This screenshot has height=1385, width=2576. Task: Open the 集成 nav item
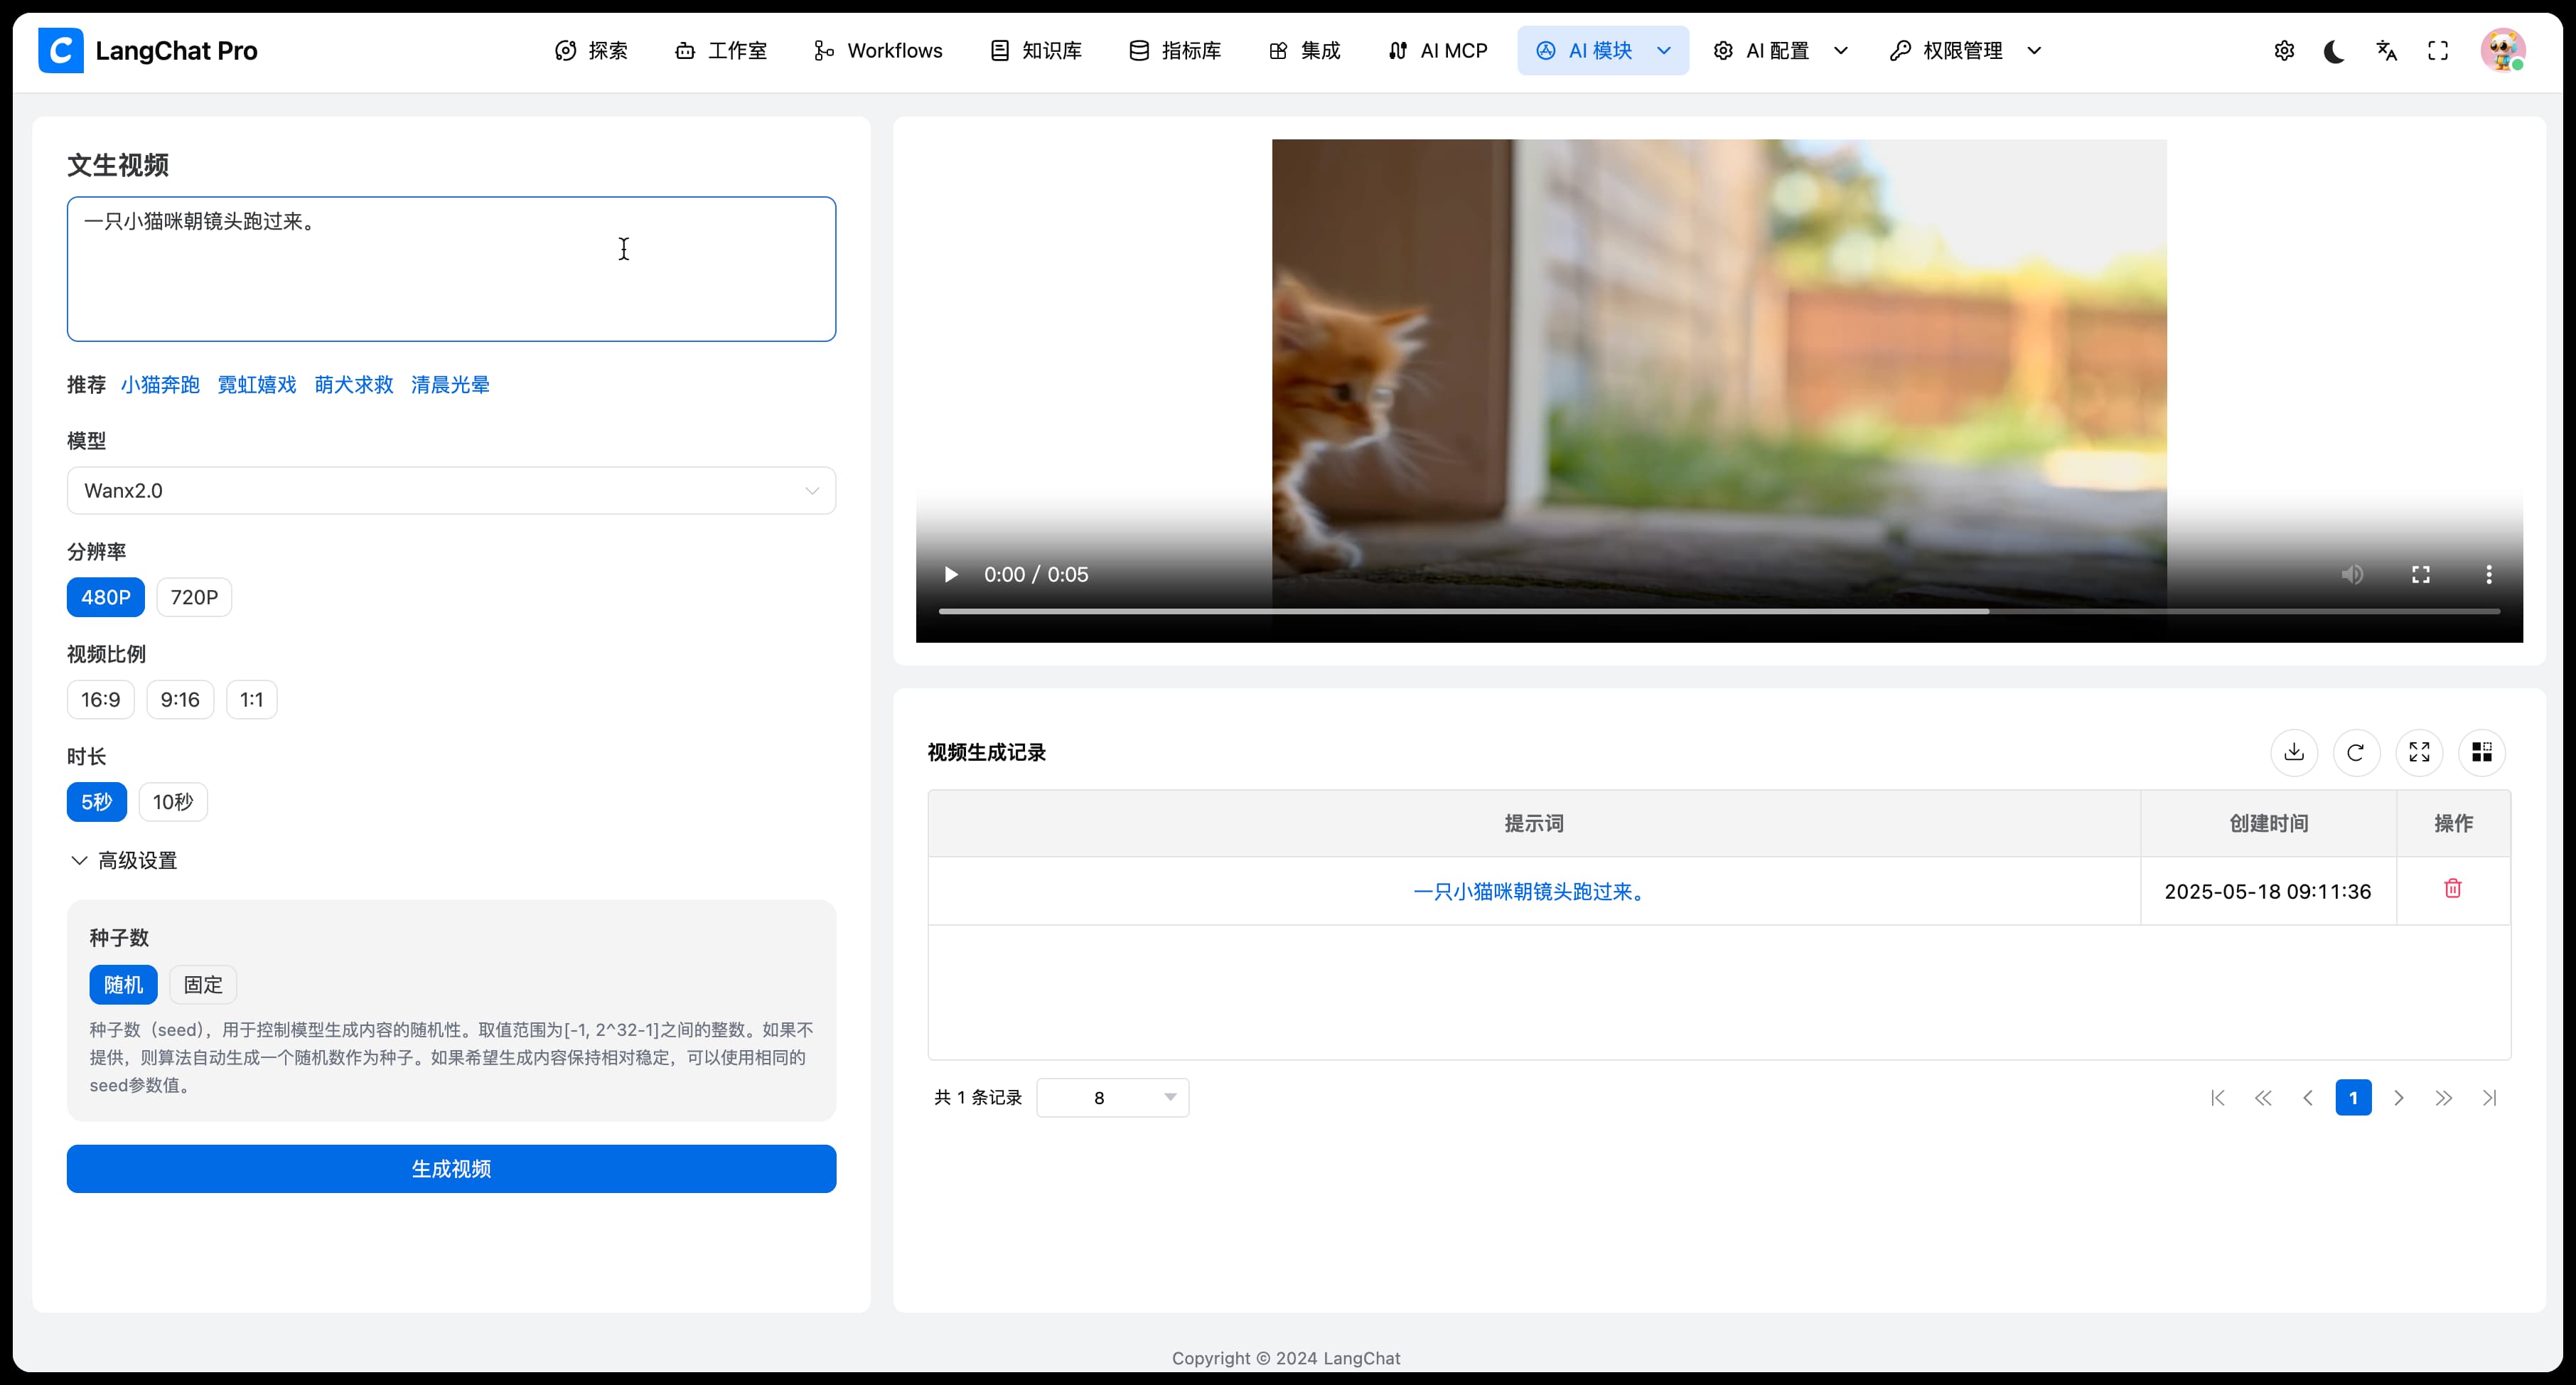[1305, 50]
